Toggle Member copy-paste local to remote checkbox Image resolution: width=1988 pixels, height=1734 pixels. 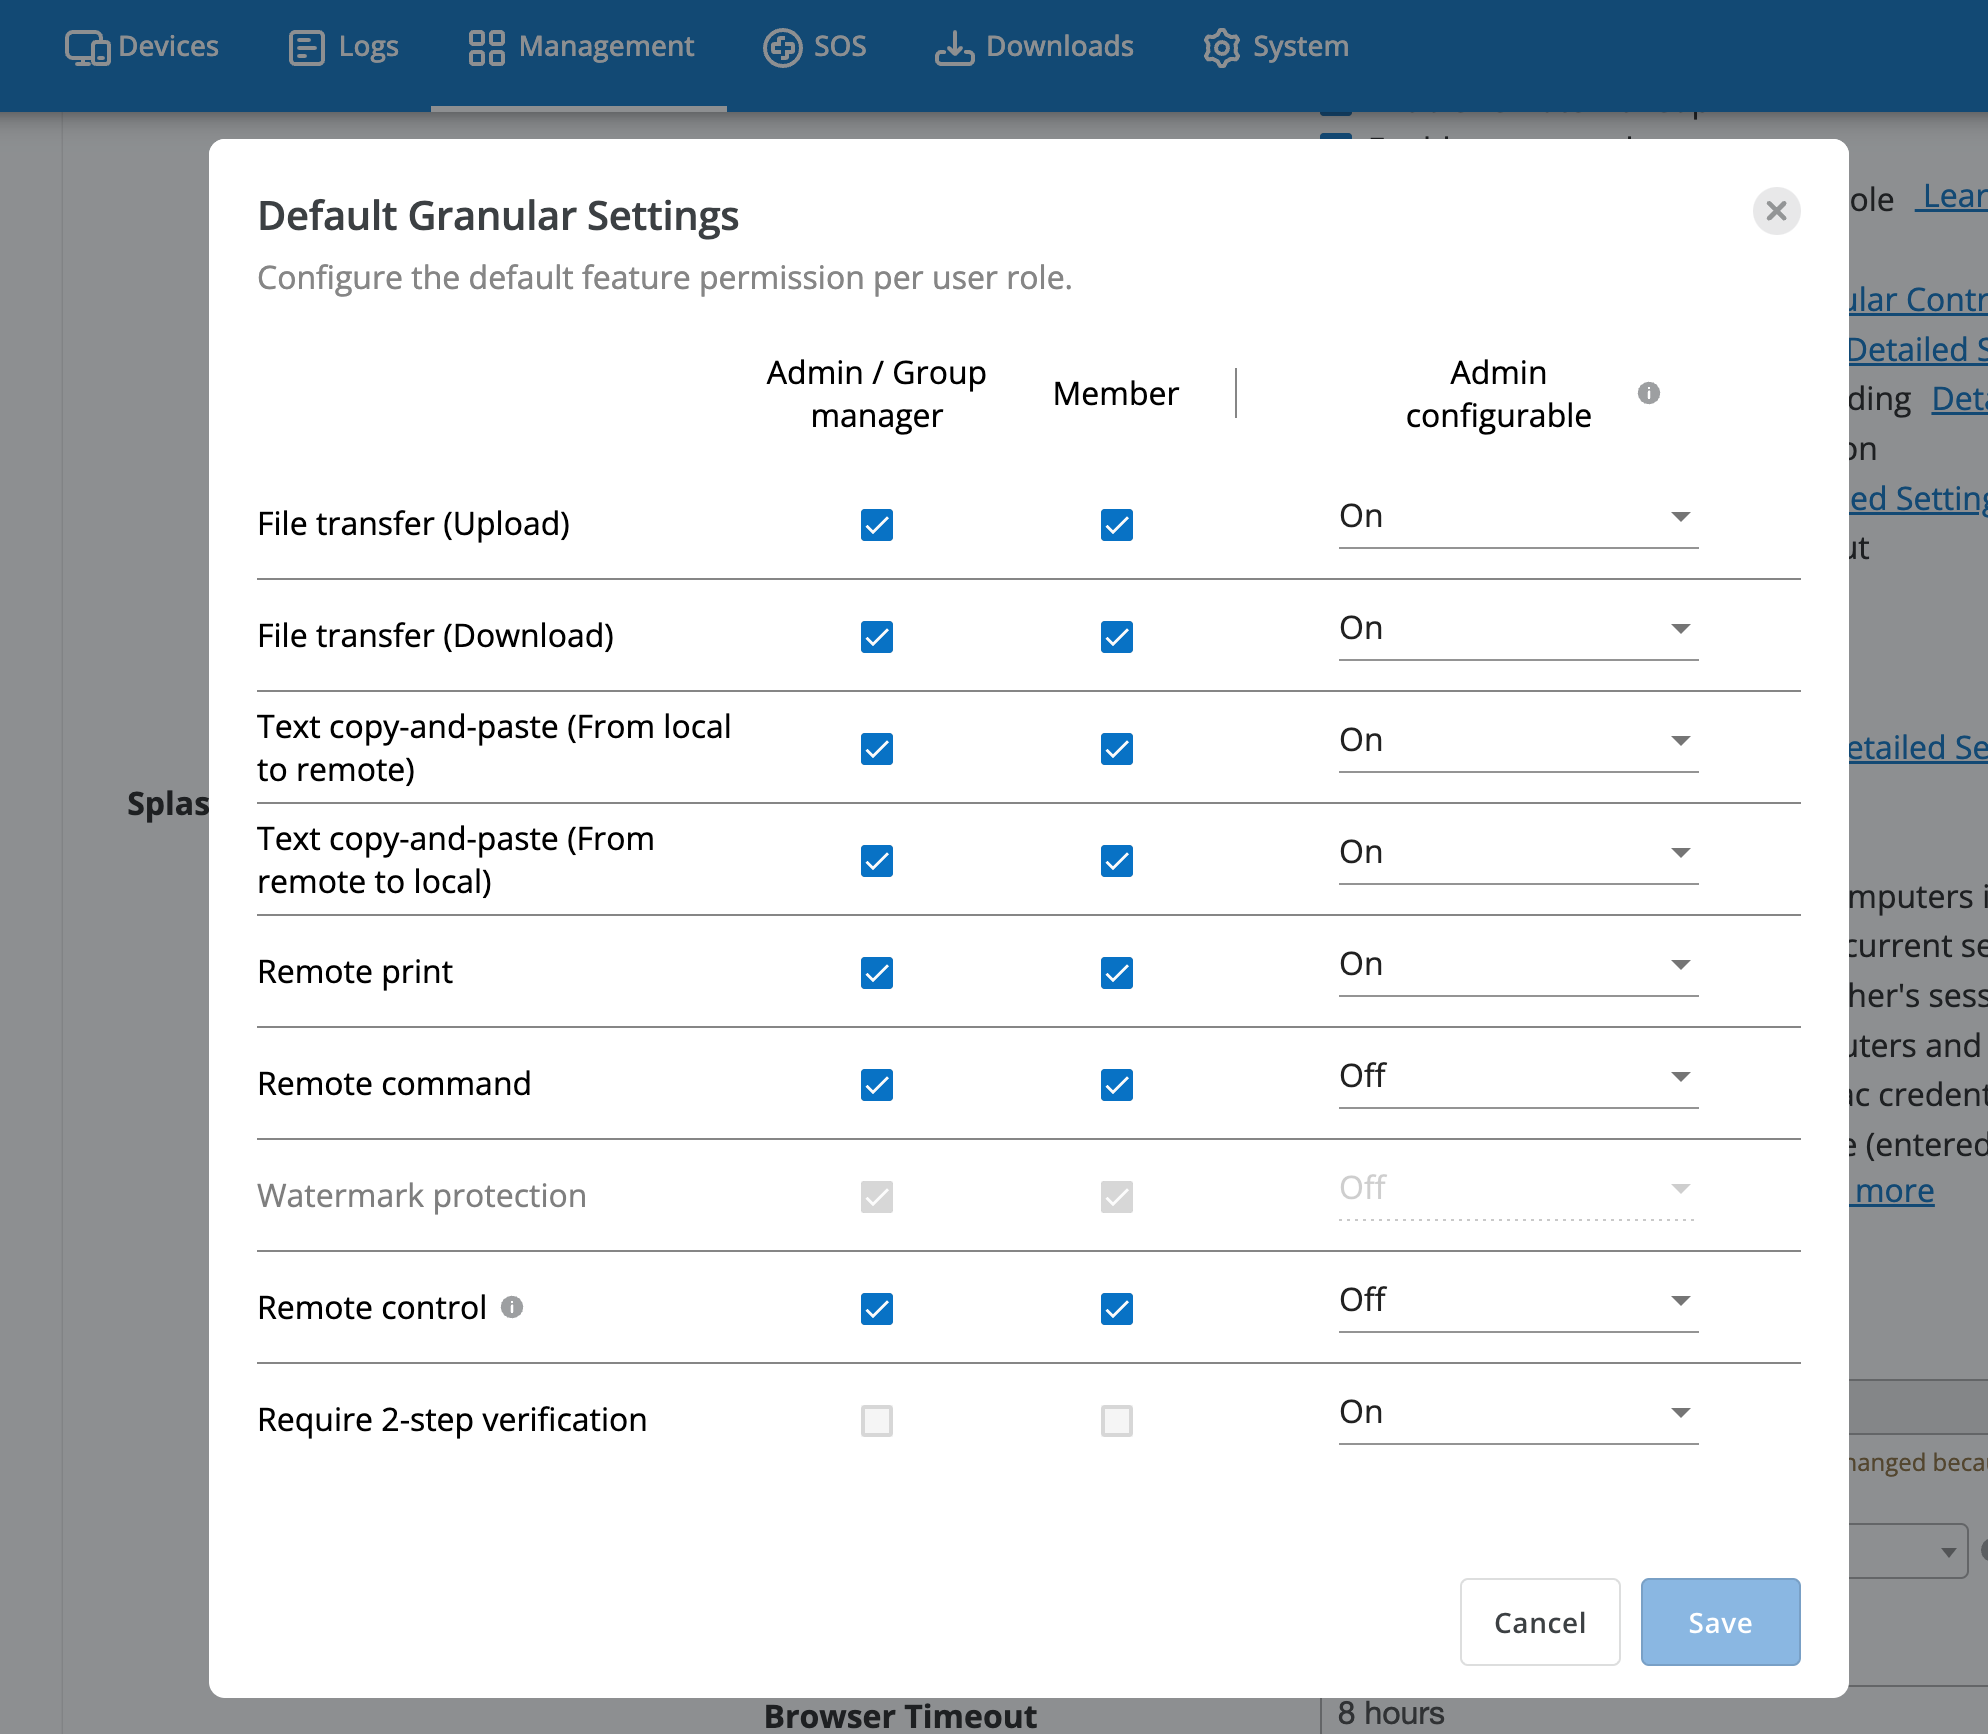coord(1117,749)
